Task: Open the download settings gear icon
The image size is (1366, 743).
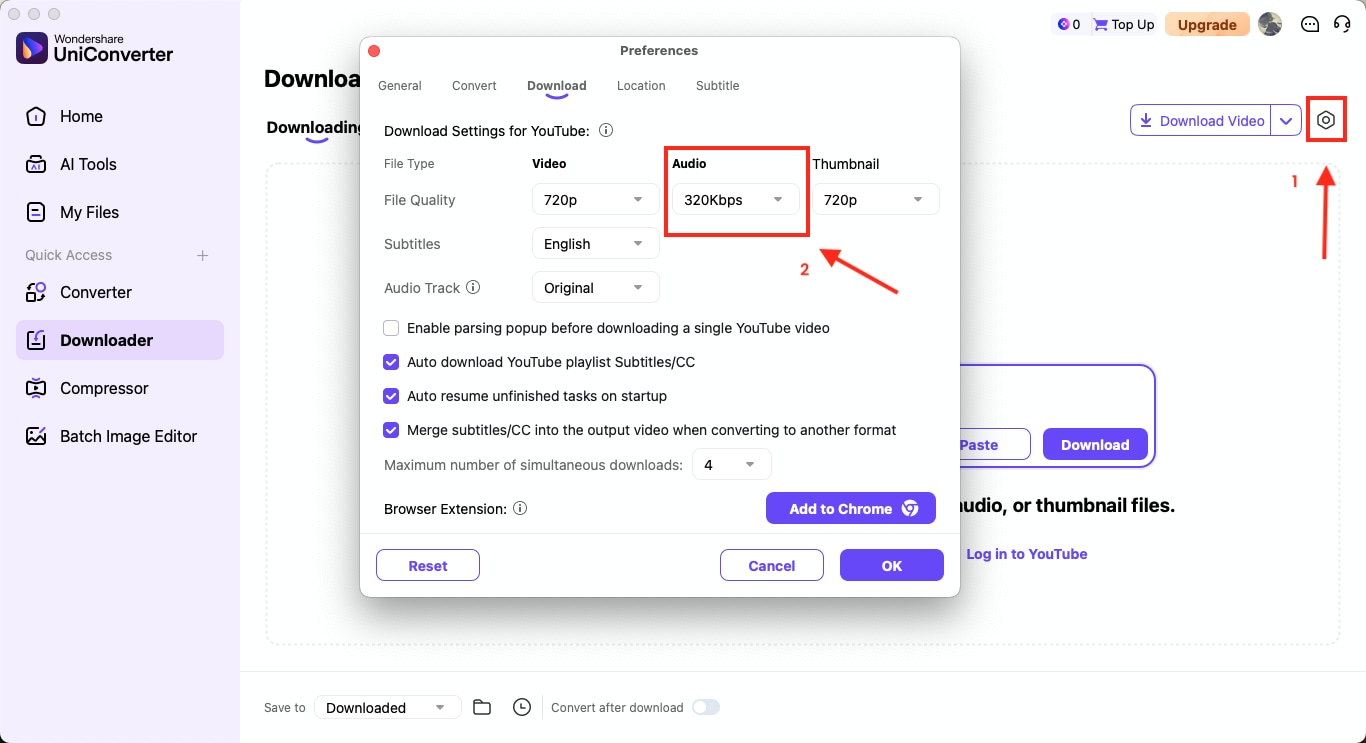Action: [x=1326, y=120]
